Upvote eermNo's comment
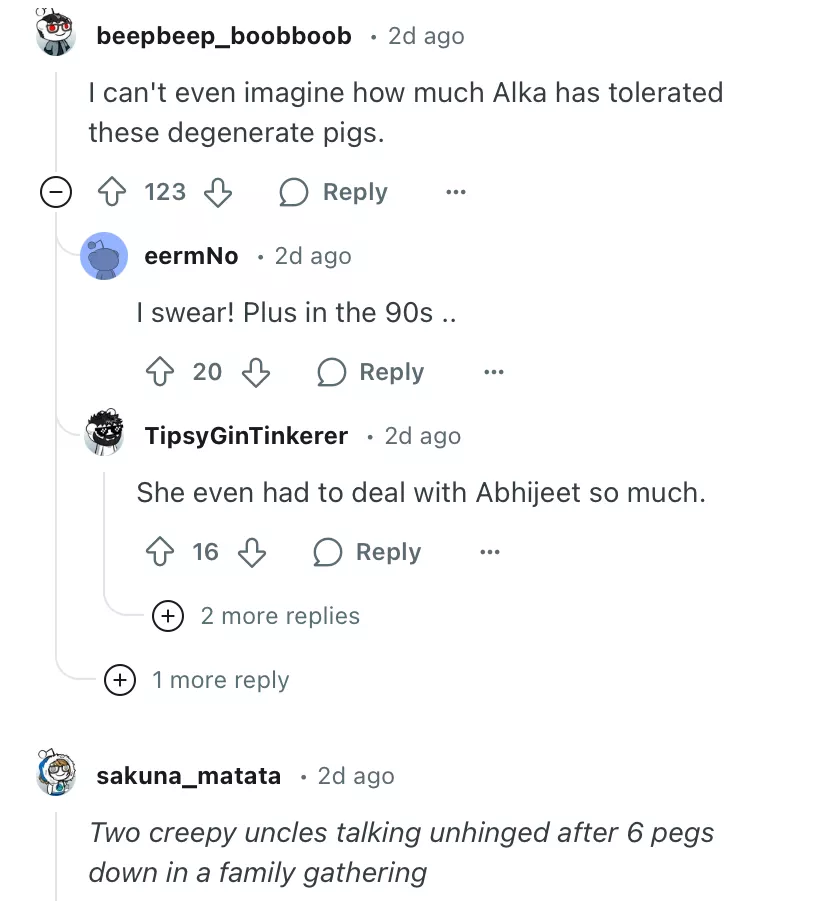This screenshot has width=828, height=901. 160,372
